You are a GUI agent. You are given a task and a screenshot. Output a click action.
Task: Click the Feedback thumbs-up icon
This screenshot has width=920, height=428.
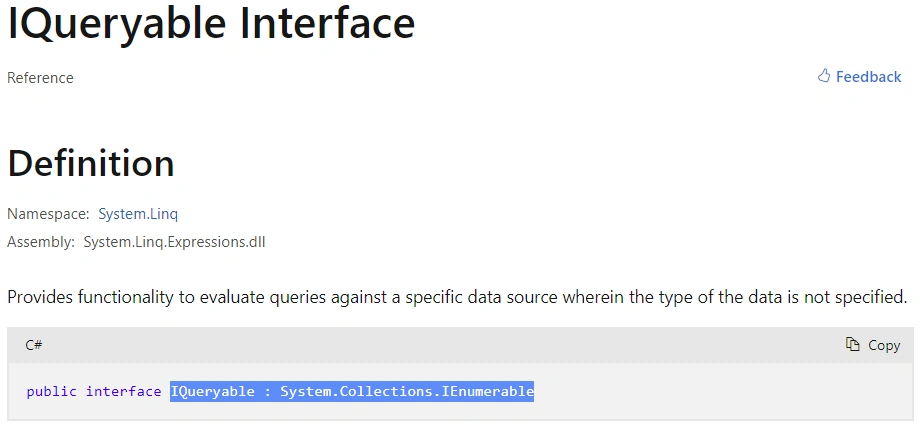click(x=824, y=76)
